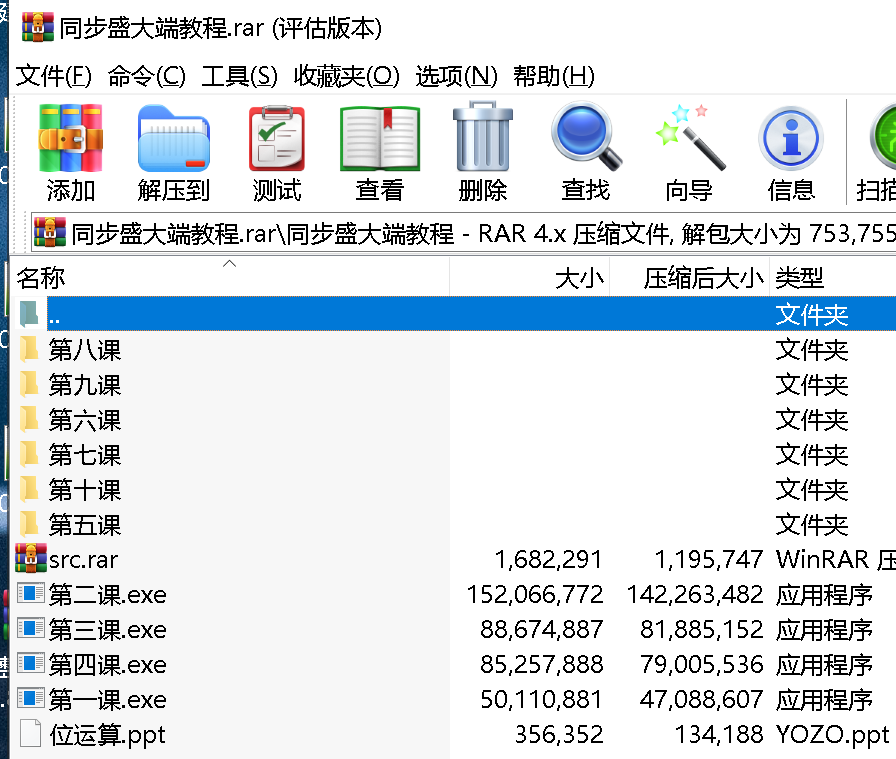Select the 第八课 folder icon

coord(29,350)
